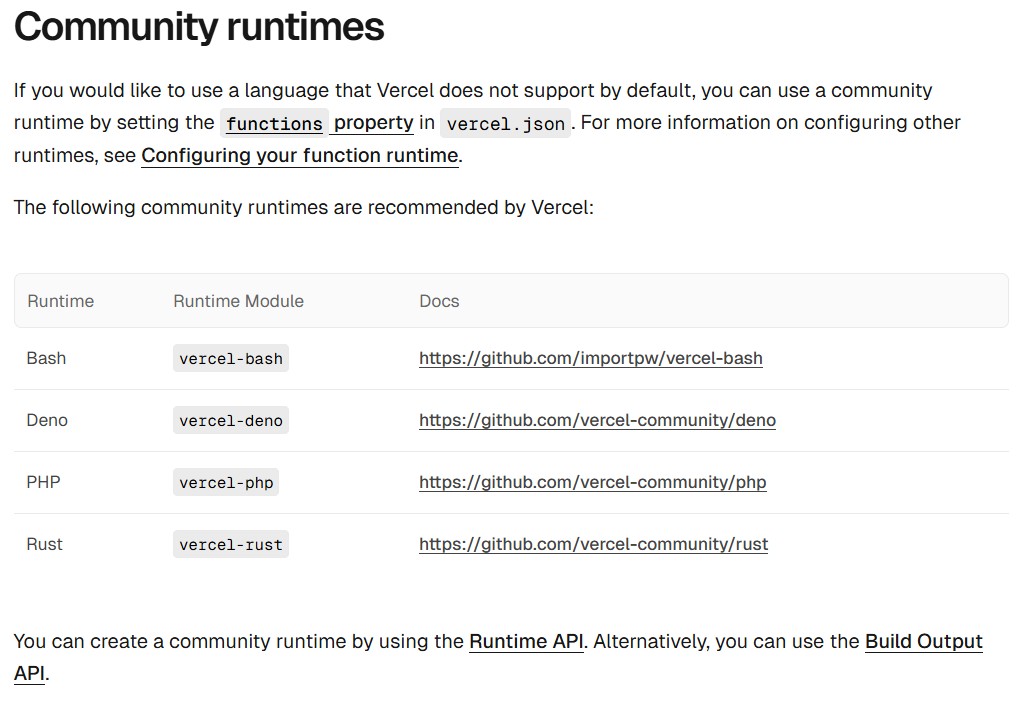Click the PHP runtime row label
Screen dimensions: 1035x712
41,482
